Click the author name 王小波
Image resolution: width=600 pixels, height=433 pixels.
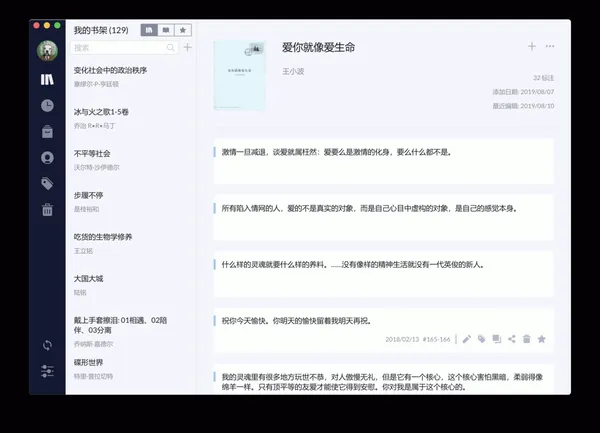[293, 71]
